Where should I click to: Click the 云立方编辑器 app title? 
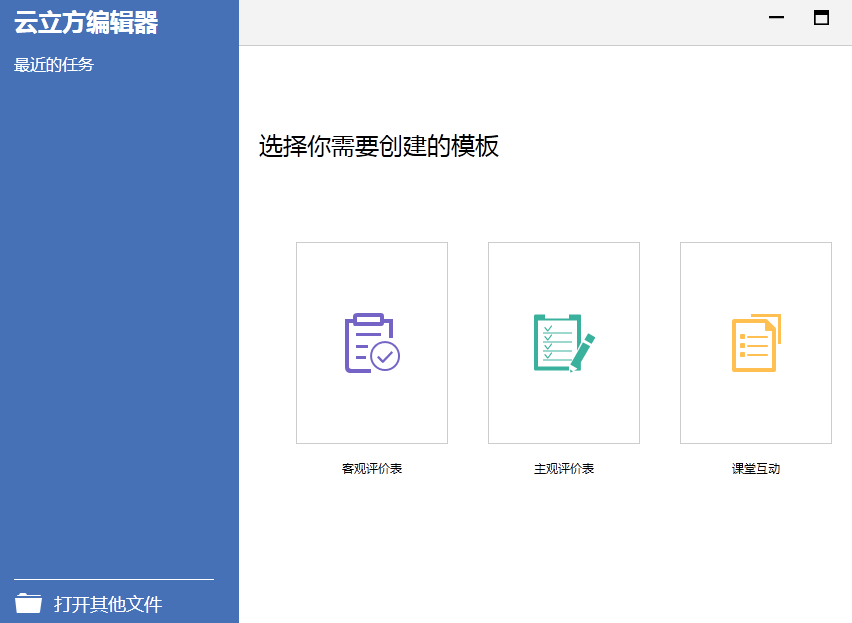tap(86, 23)
